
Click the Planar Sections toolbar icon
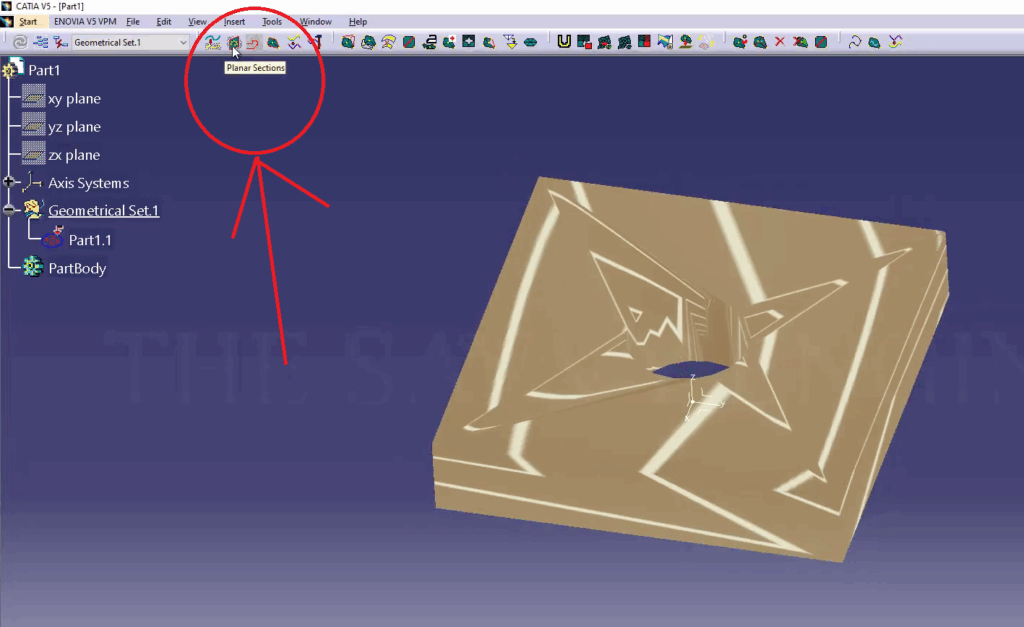click(233, 42)
